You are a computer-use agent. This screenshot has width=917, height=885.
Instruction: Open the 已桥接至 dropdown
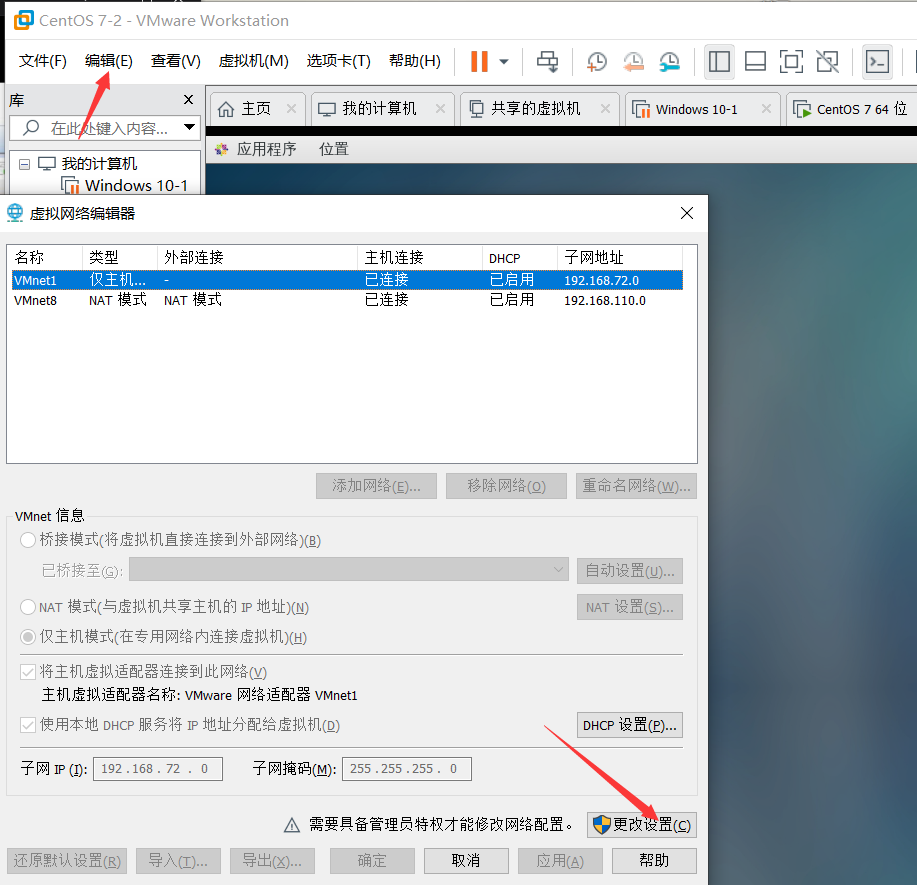[x=349, y=569]
